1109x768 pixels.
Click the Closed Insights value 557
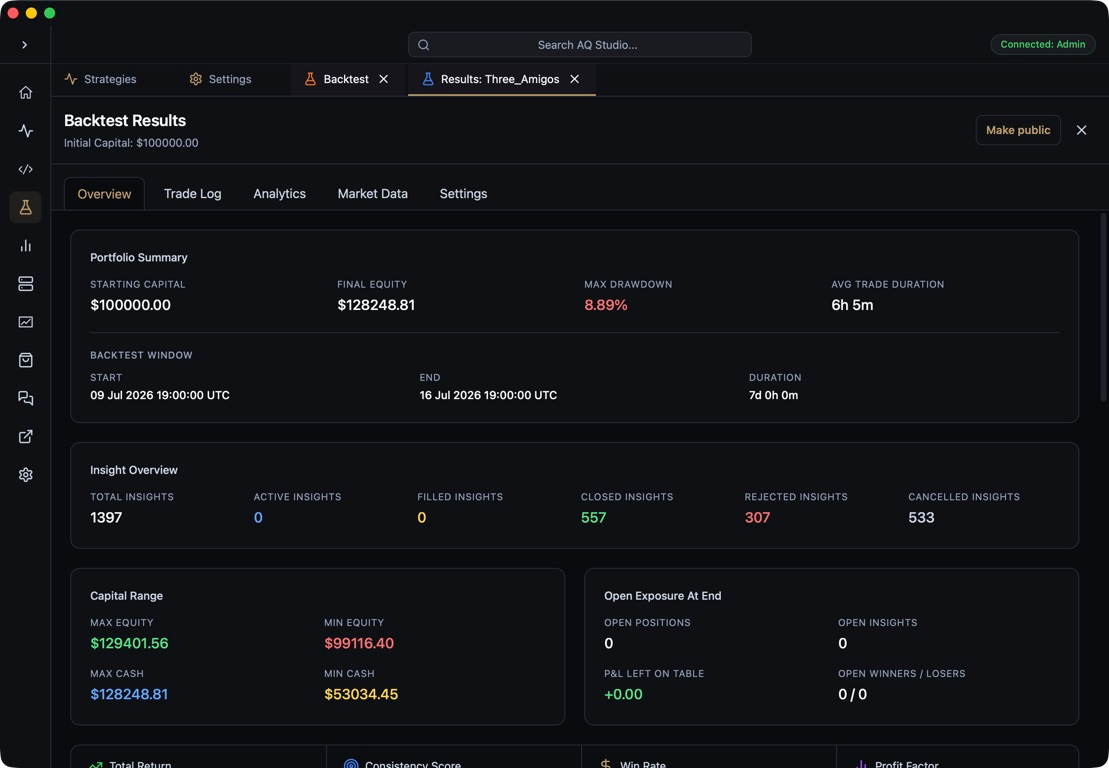pyautogui.click(x=593, y=518)
